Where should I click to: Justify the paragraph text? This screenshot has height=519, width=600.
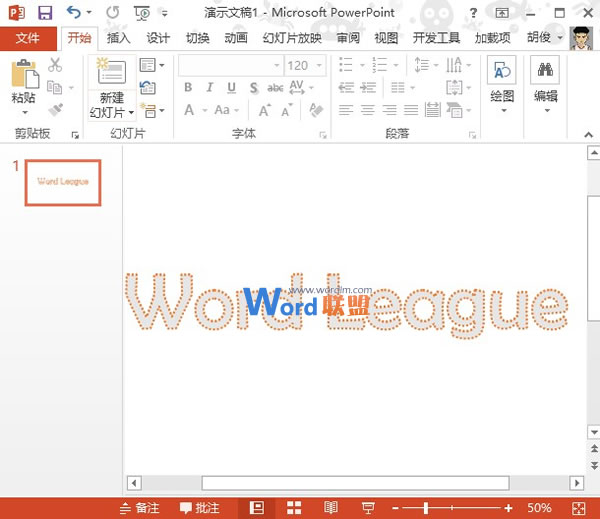coord(411,110)
